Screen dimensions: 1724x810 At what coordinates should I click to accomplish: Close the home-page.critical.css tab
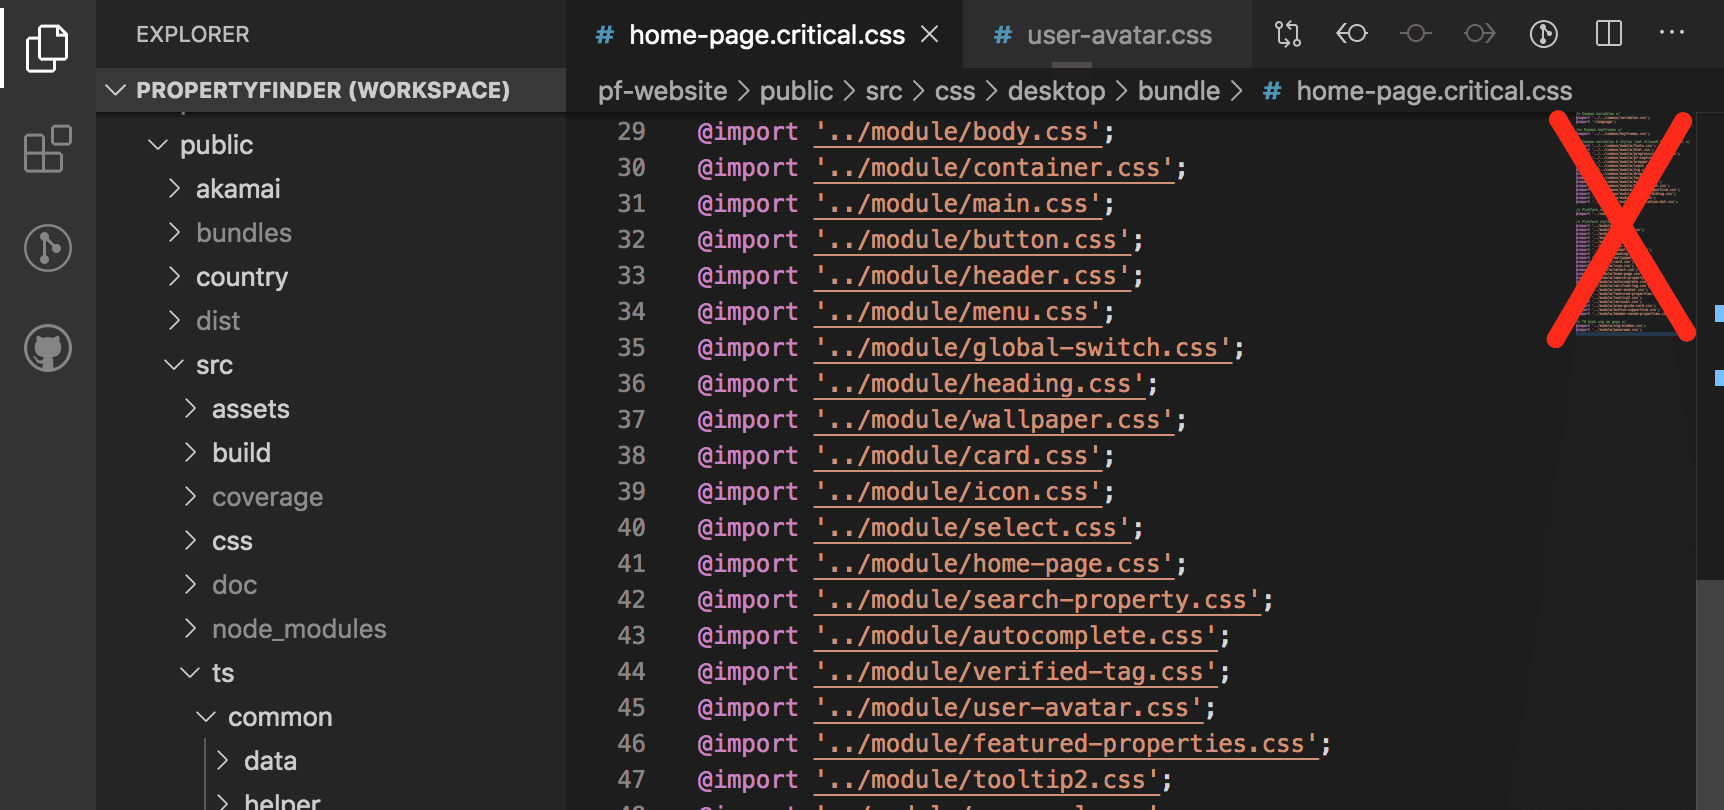929,35
